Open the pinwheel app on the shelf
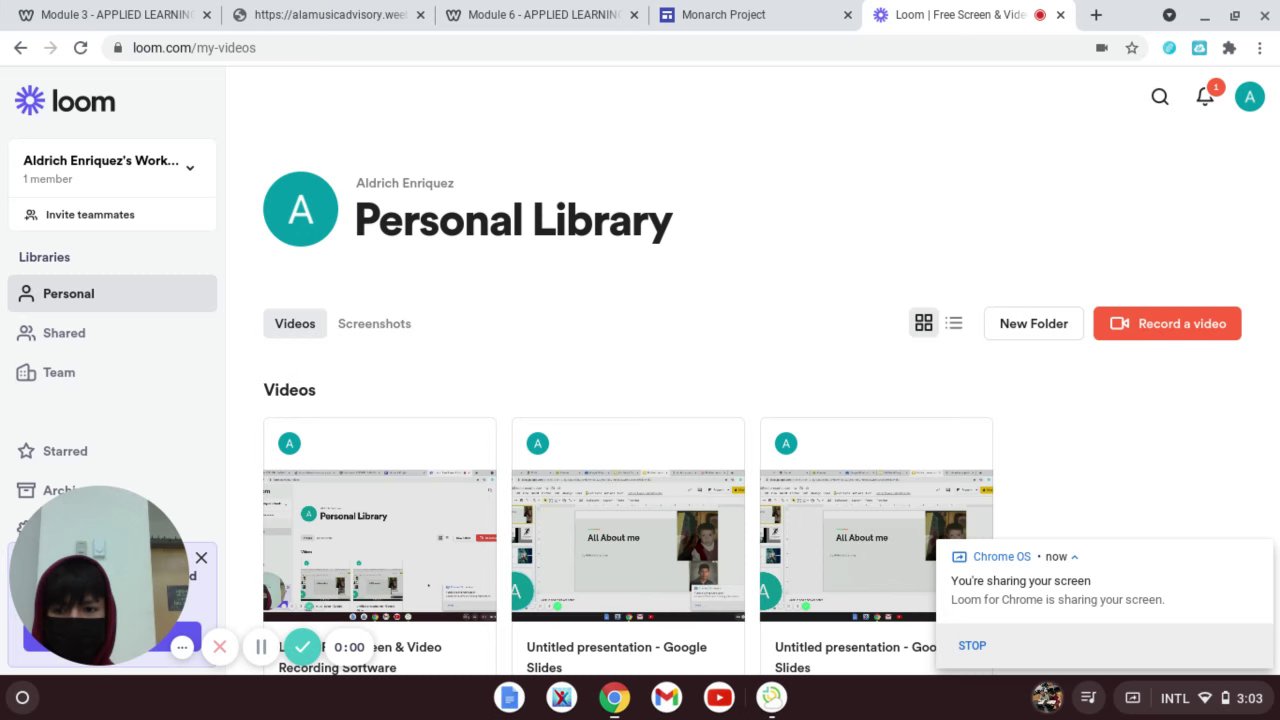Image resolution: width=1280 pixels, height=720 pixels. (771, 698)
